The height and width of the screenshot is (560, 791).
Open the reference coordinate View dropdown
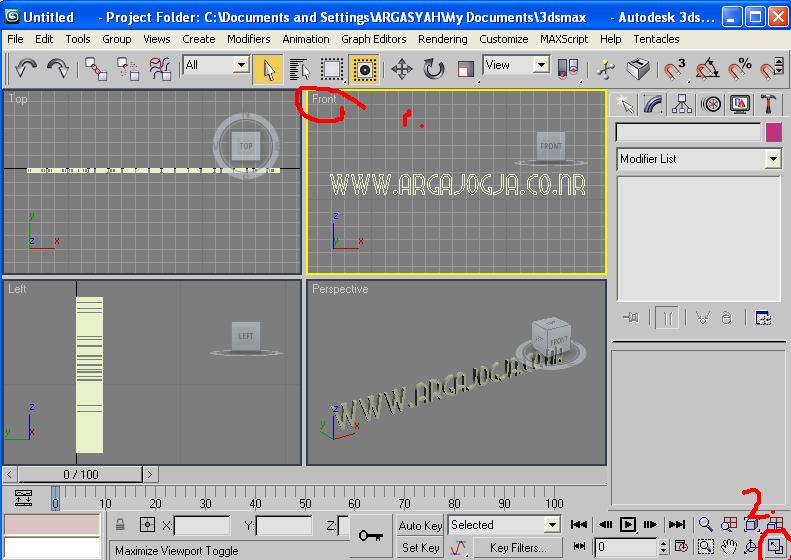541,65
